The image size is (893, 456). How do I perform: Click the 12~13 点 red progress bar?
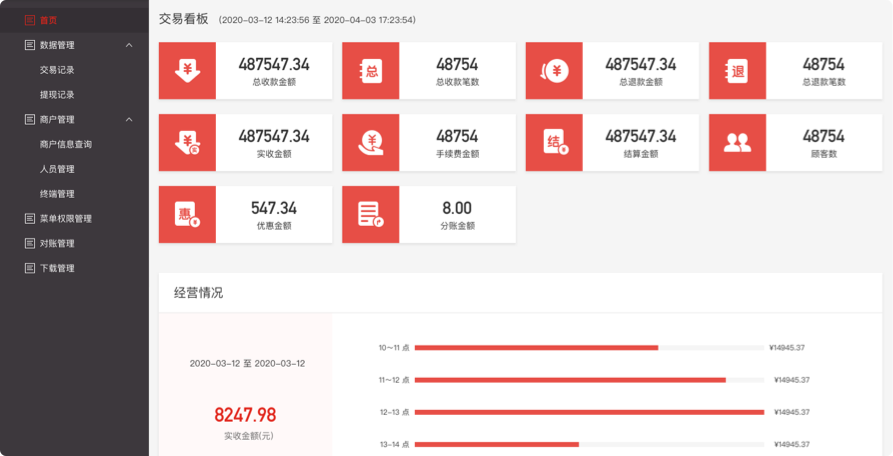pyautogui.click(x=588, y=412)
